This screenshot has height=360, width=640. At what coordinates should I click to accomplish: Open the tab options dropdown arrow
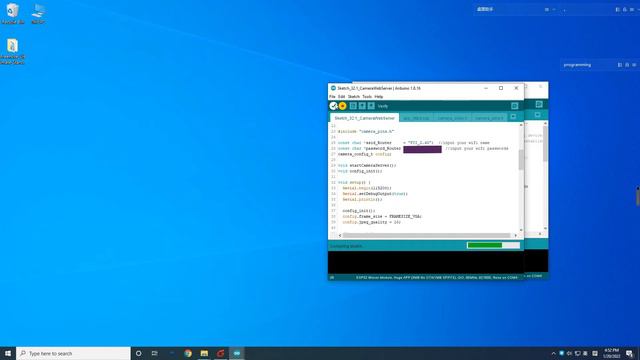(x=513, y=117)
